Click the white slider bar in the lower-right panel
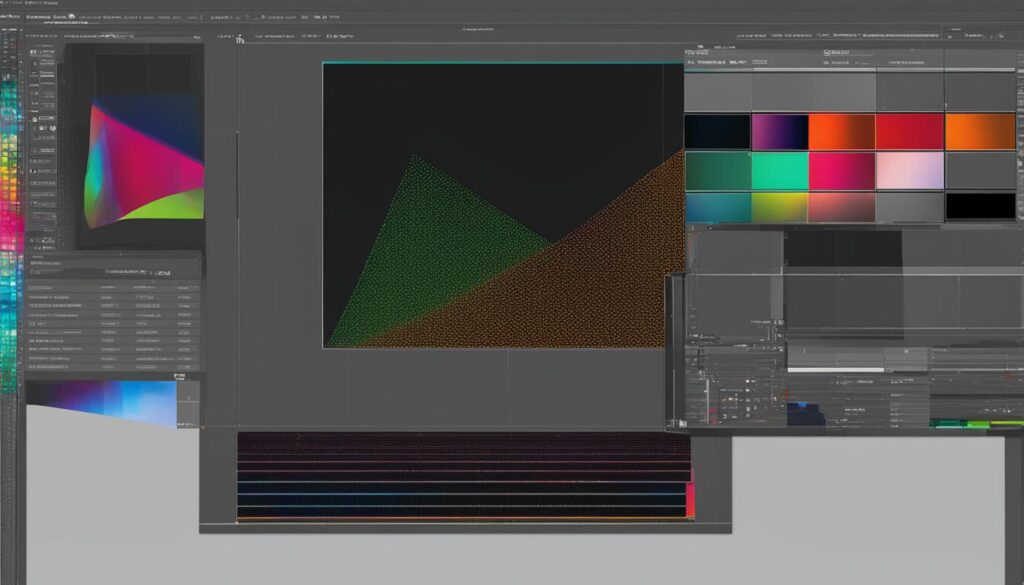This screenshot has height=585, width=1024. coord(835,370)
